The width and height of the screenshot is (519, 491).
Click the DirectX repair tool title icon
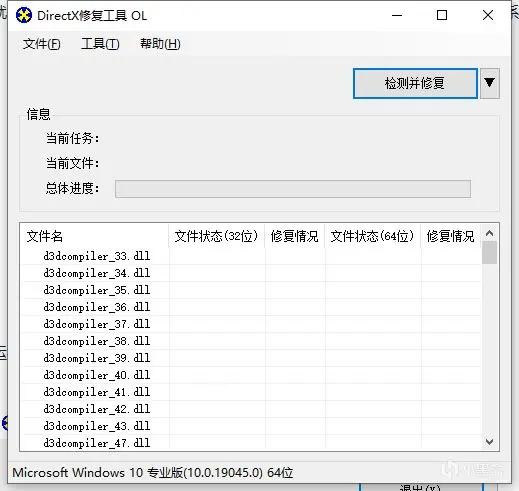[24, 15]
